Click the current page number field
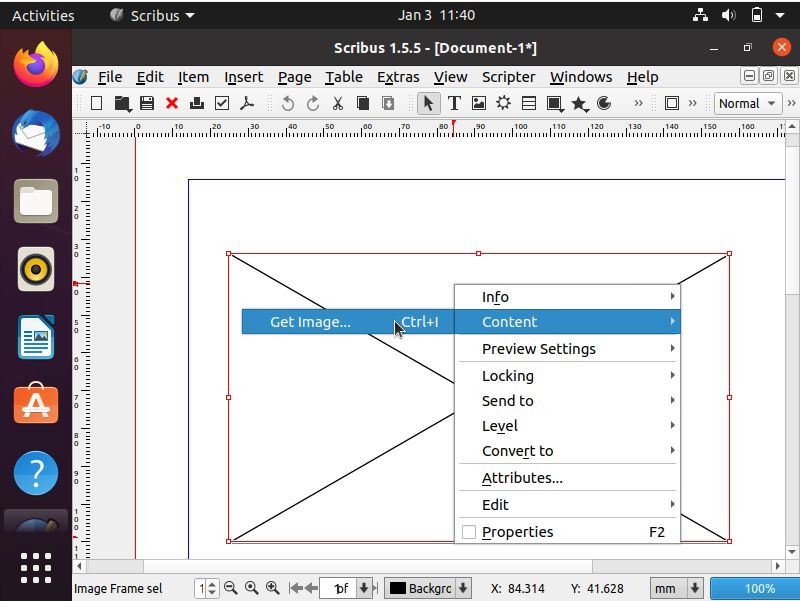The height and width of the screenshot is (601, 800). point(202,588)
